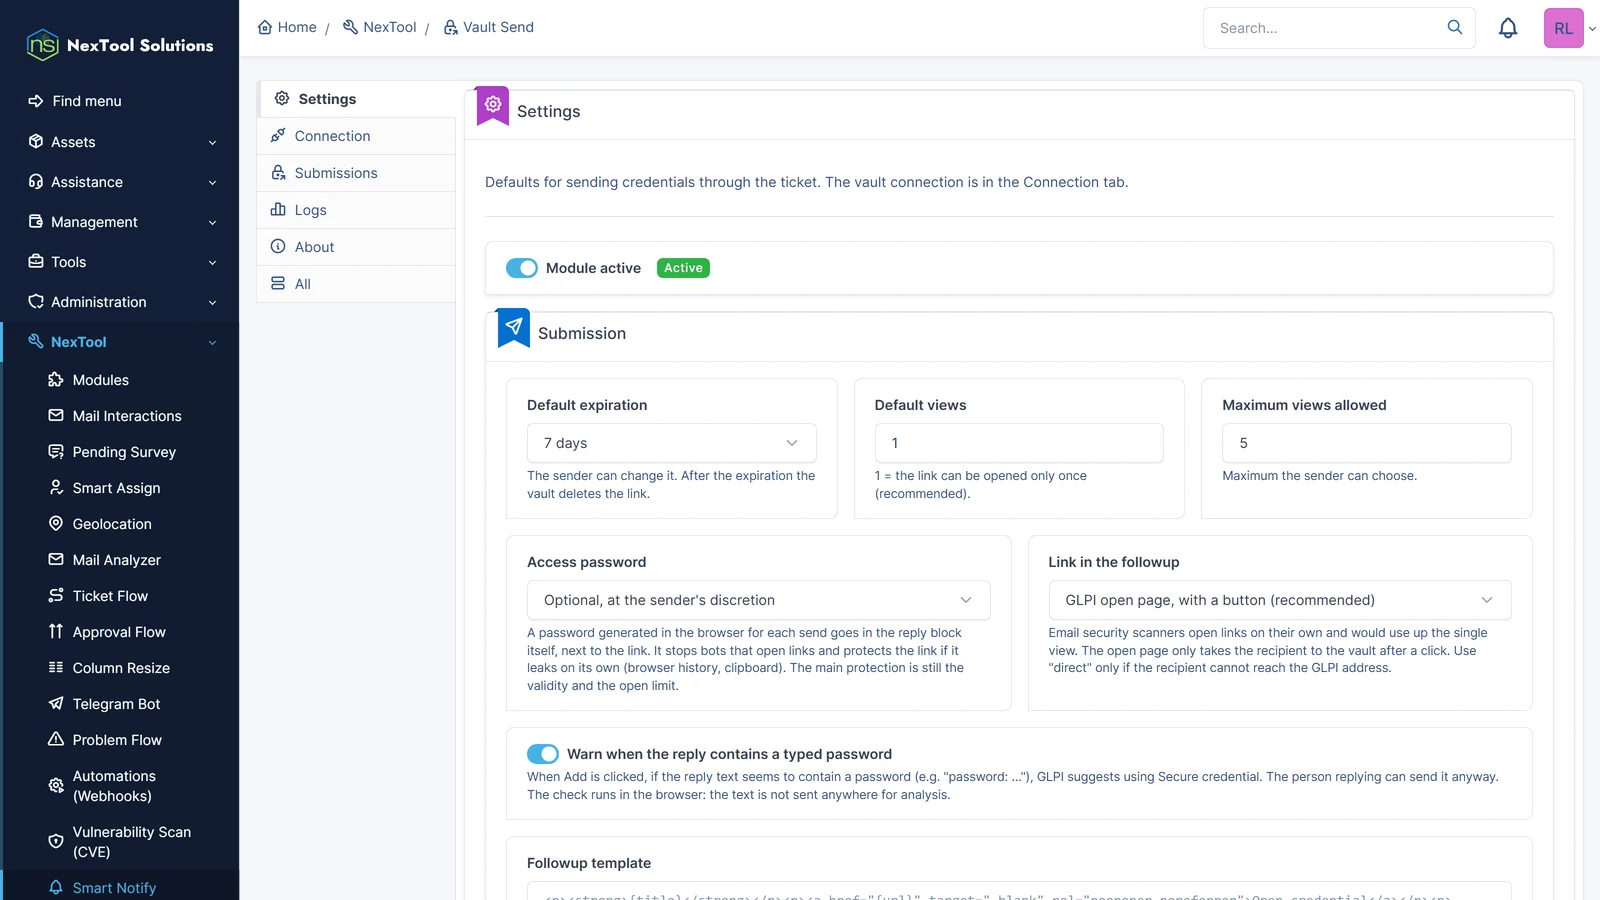Open the Link in the followup dropdown

coord(1280,600)
